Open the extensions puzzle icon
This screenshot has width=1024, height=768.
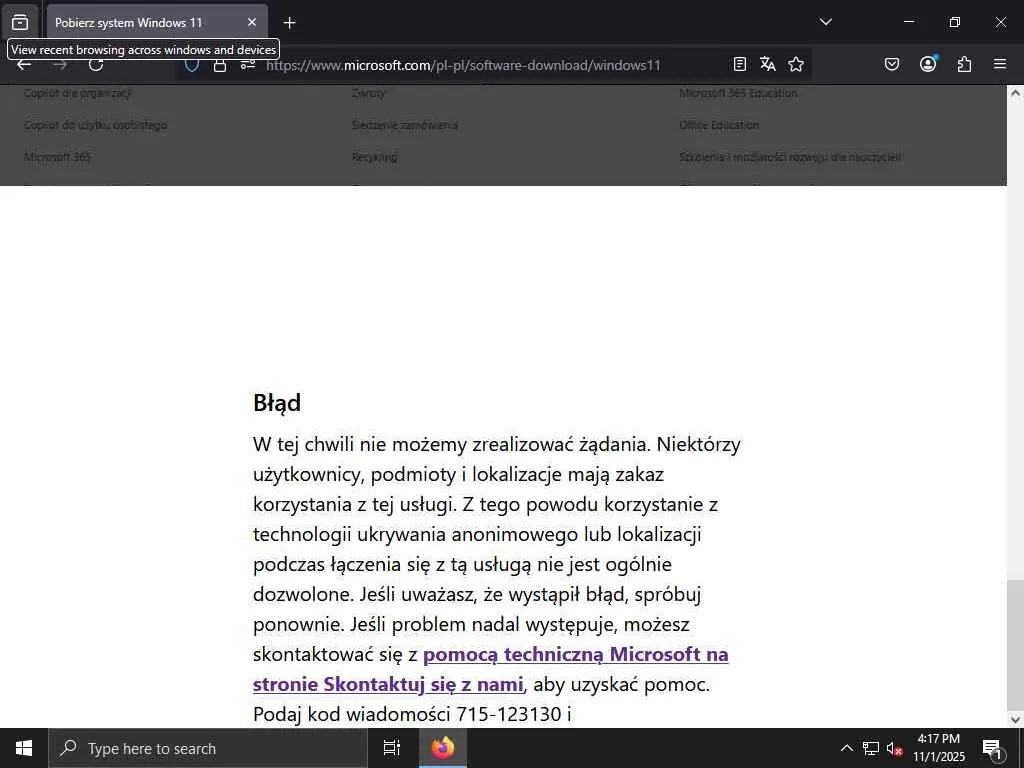click(x=964, y=64)
